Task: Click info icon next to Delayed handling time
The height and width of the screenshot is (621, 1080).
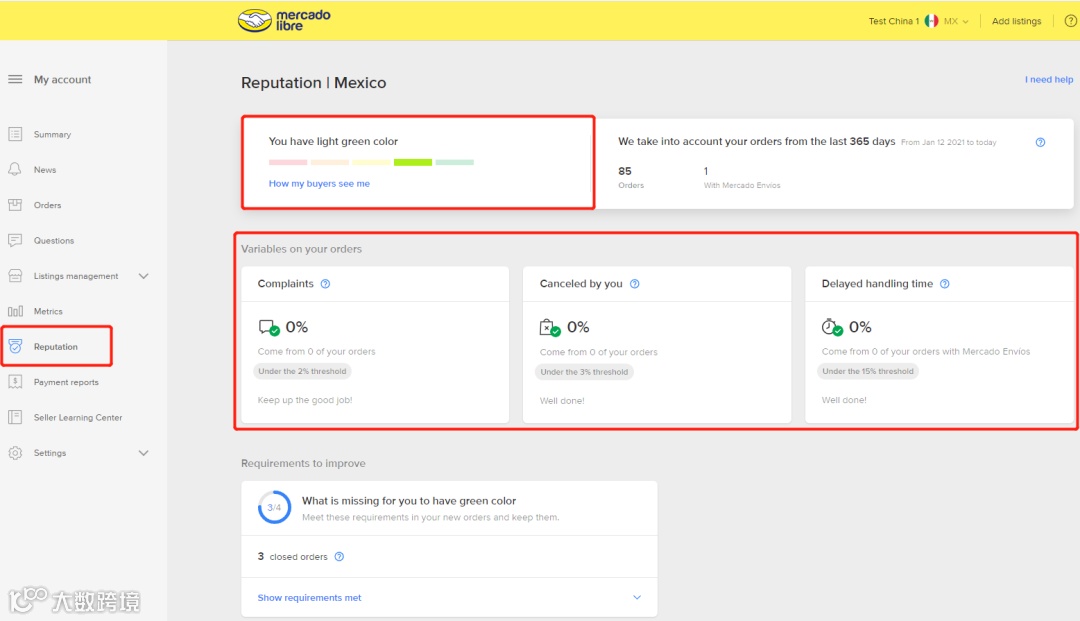Action: pos(944,284)
